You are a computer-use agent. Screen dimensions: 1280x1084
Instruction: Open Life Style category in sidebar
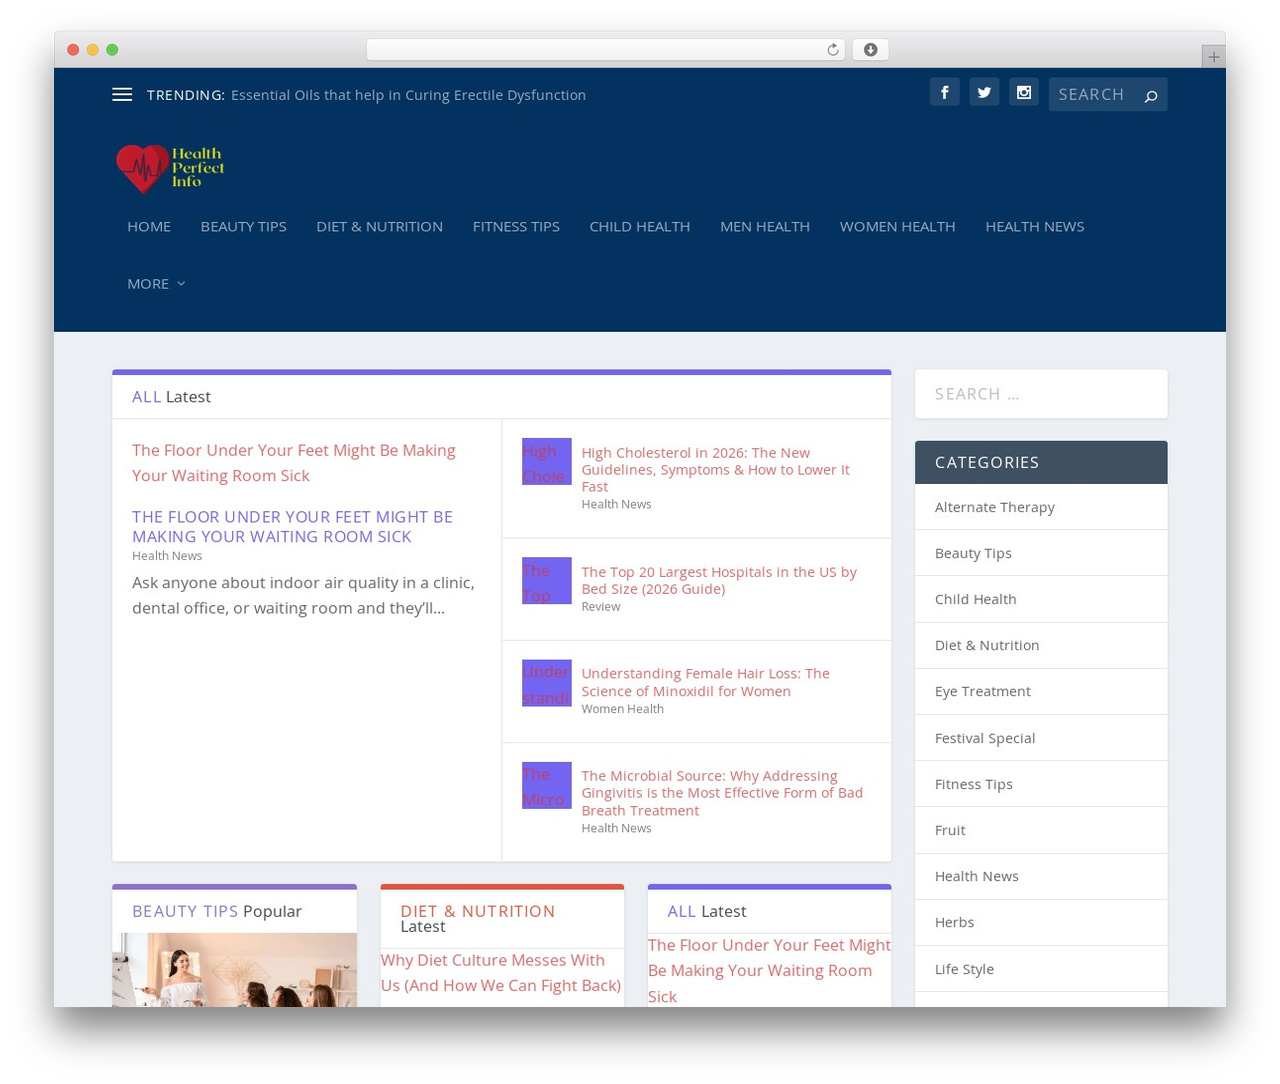pyautogui.click(x=964, y=969)
